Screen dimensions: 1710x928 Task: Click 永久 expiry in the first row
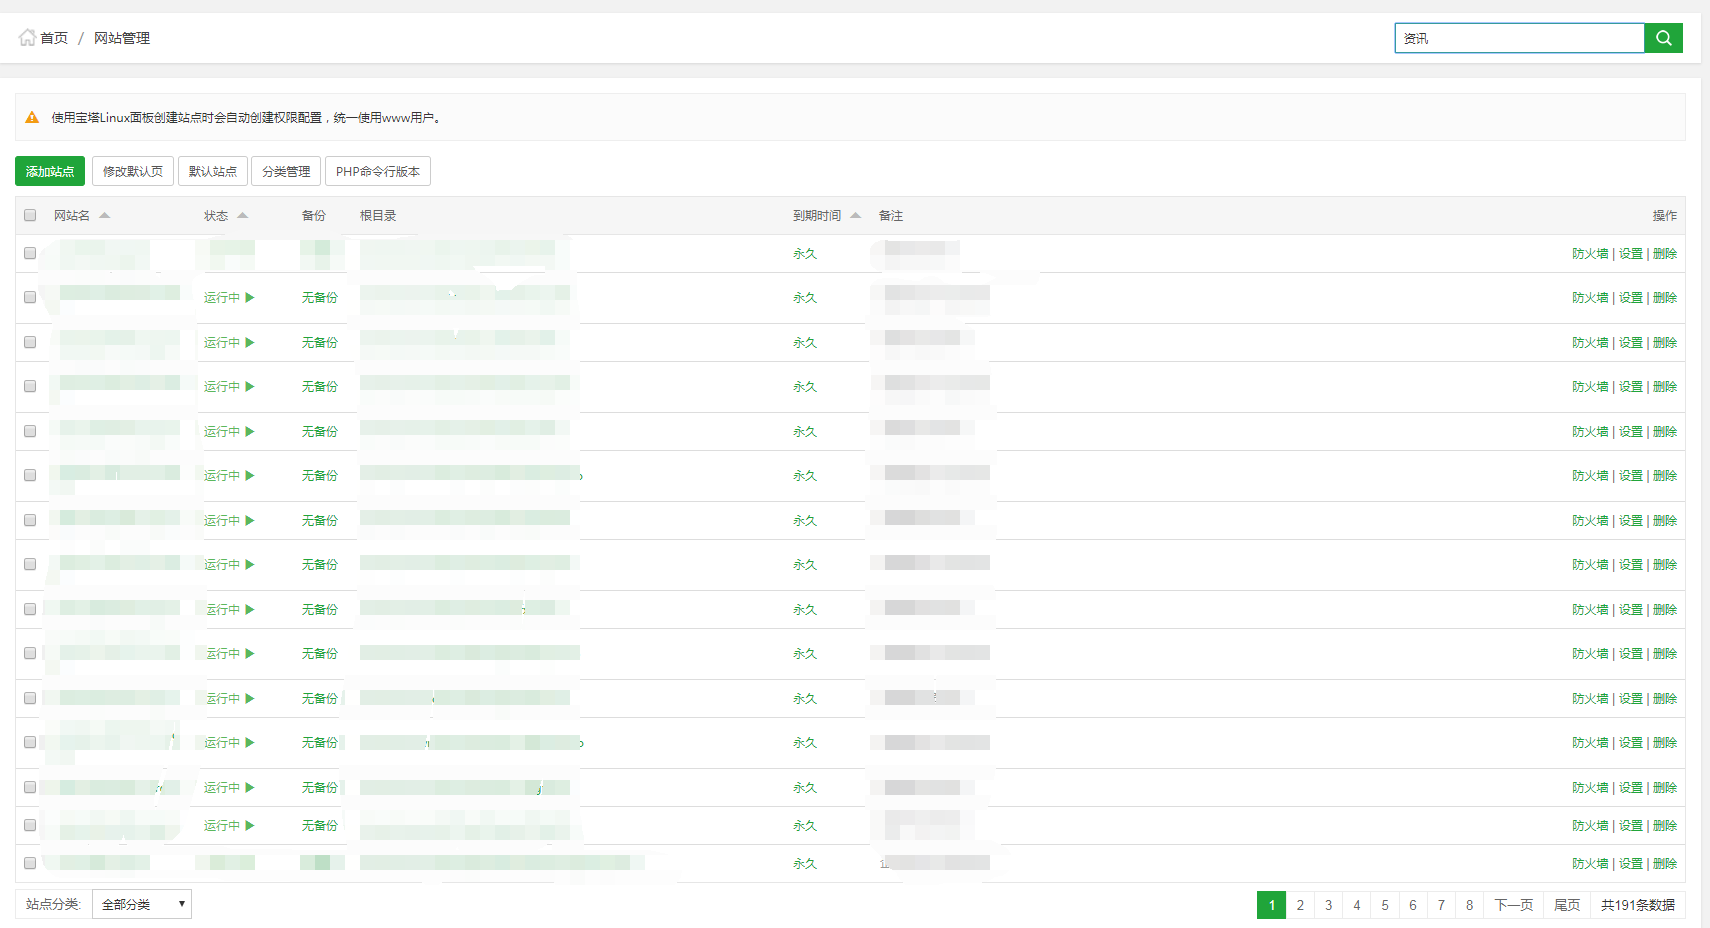[805, 254]
